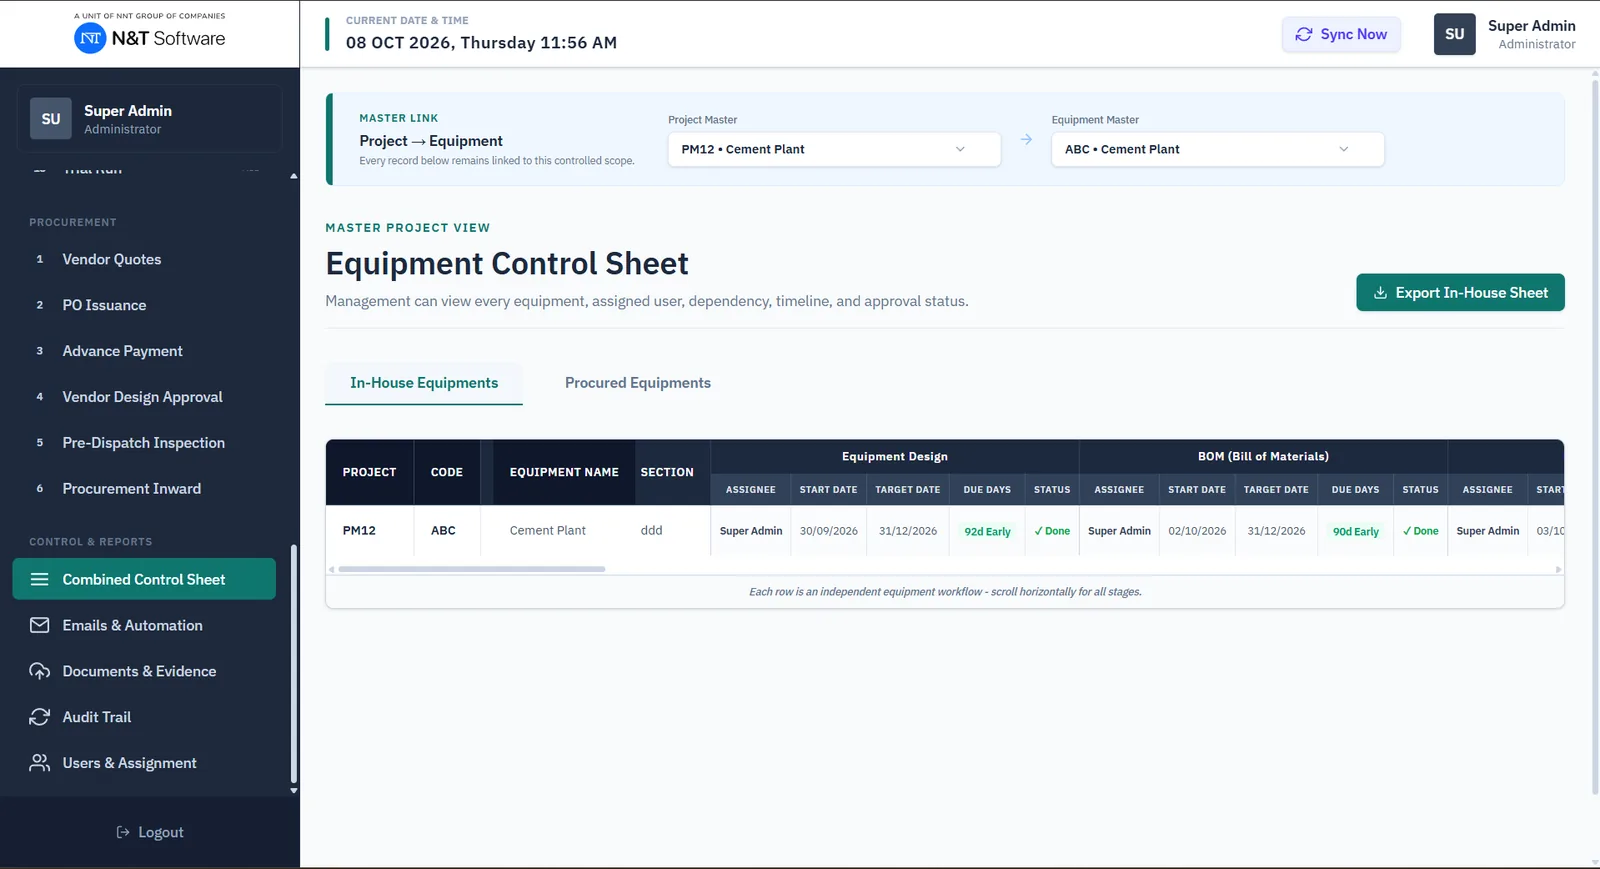Click the 30/09/2026 start date cell

click(x=829, y=531)
